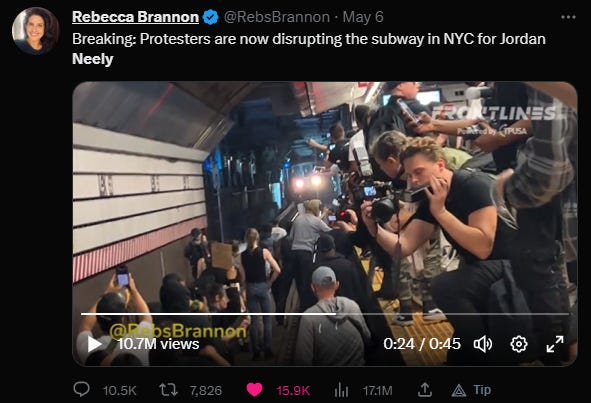591x403 pixels.
Task: Share the tweet via upload arrow icon
Action: pyautogui.click(x=424, y=389)
